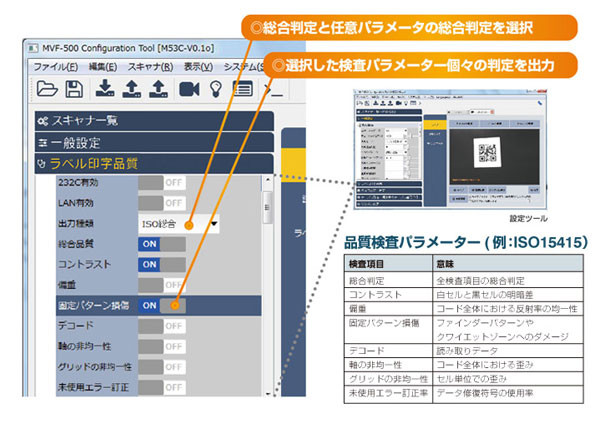Save configuration with the floppy disk icon
The height and width of the screenshot is (421, 598).
coord(74,90)
